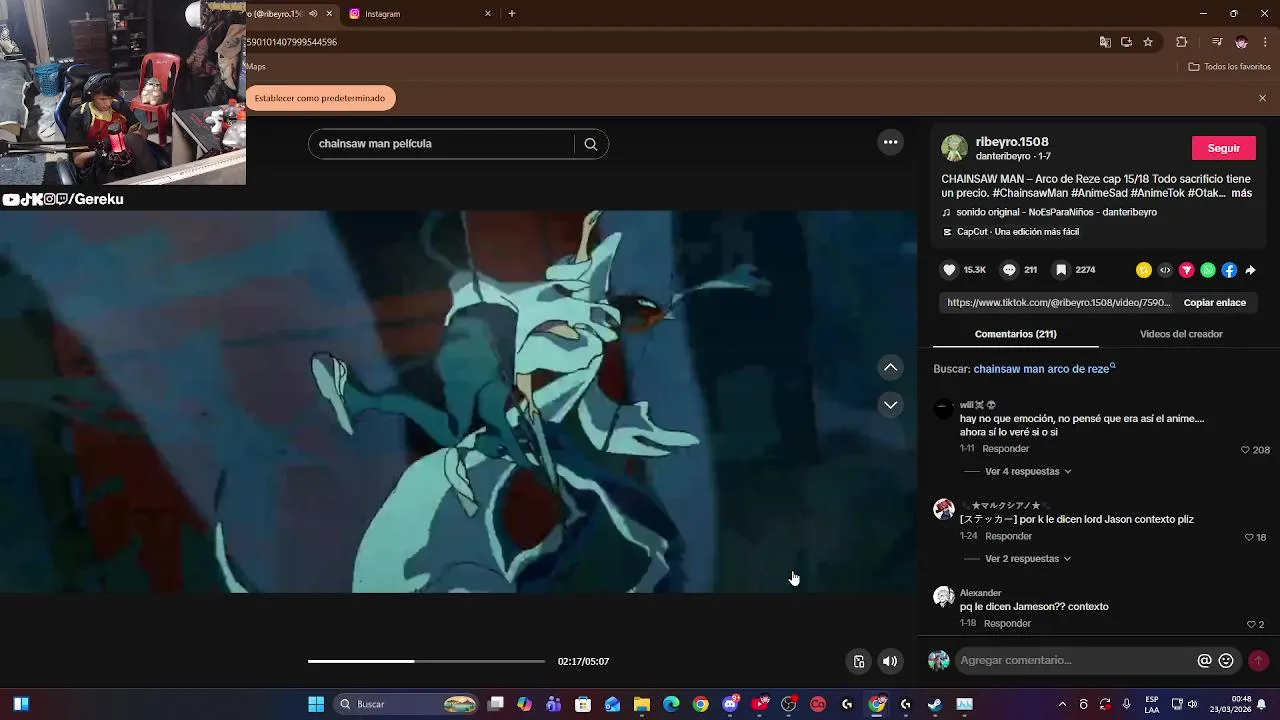This screenshot has width=1280, height=720.
Task: Open the three-dot video options menu
Action: point(890,142)
